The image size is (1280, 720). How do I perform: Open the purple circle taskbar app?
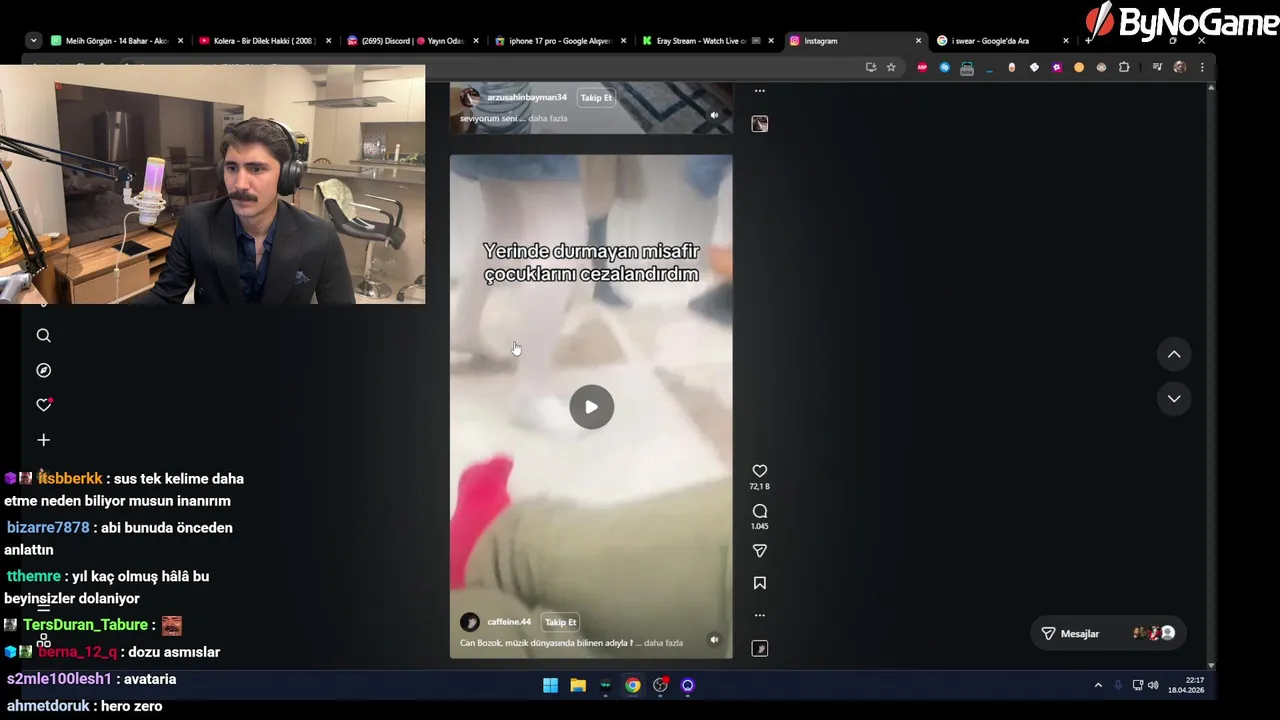(x=688, y=685)
